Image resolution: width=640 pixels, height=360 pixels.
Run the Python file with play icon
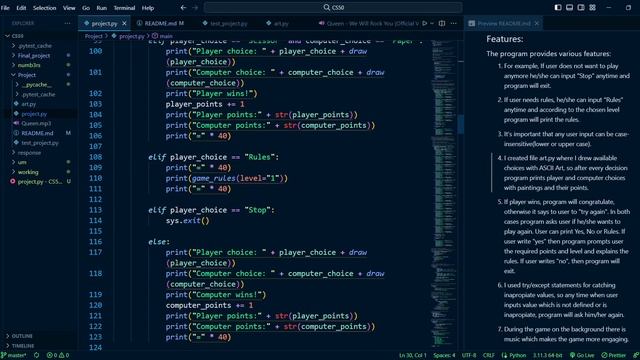425,23
